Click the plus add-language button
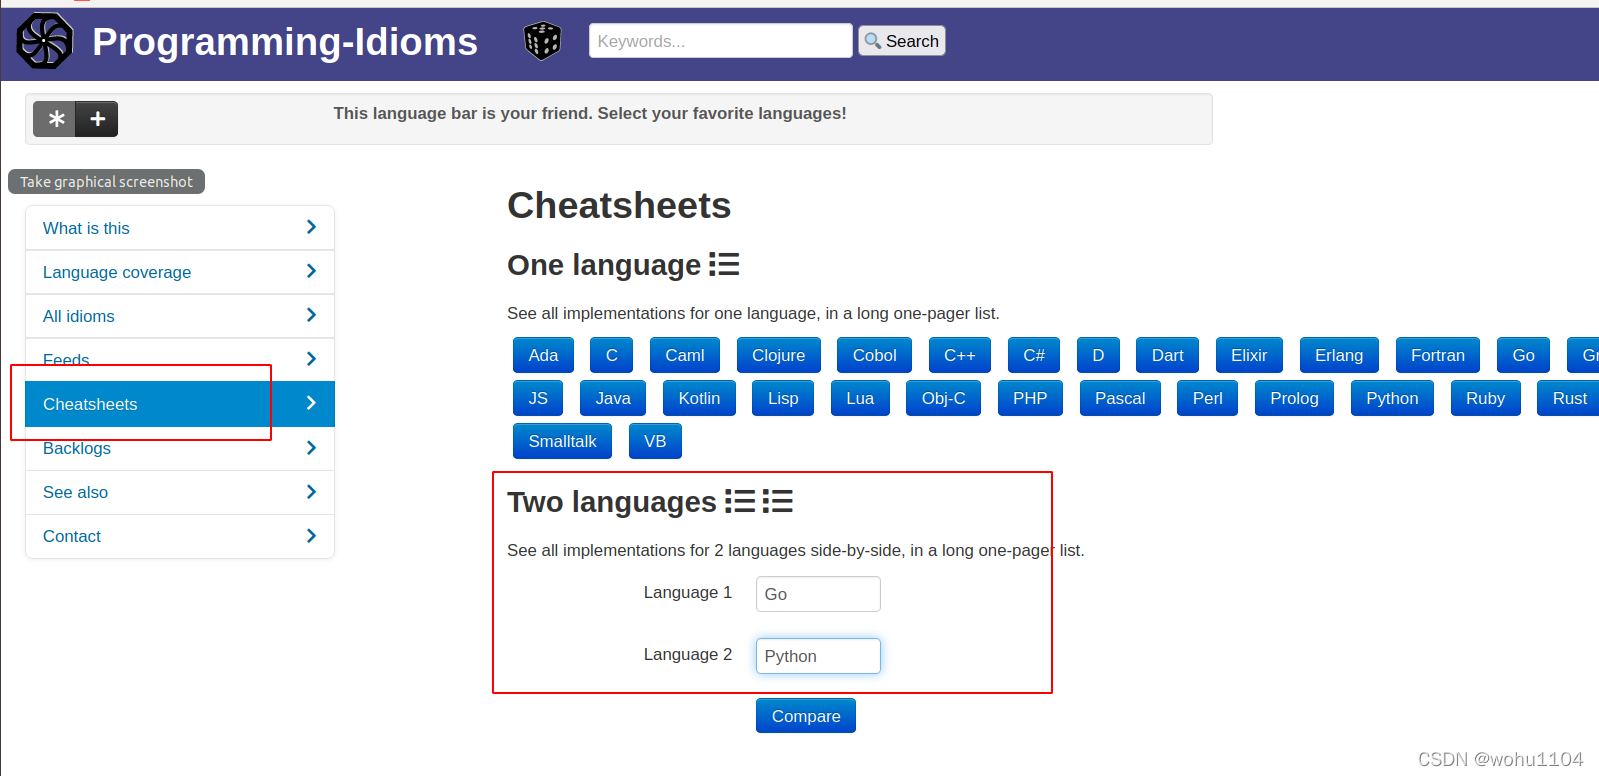This screenshot has width=1599, height=776. click(x=98, y=119)
